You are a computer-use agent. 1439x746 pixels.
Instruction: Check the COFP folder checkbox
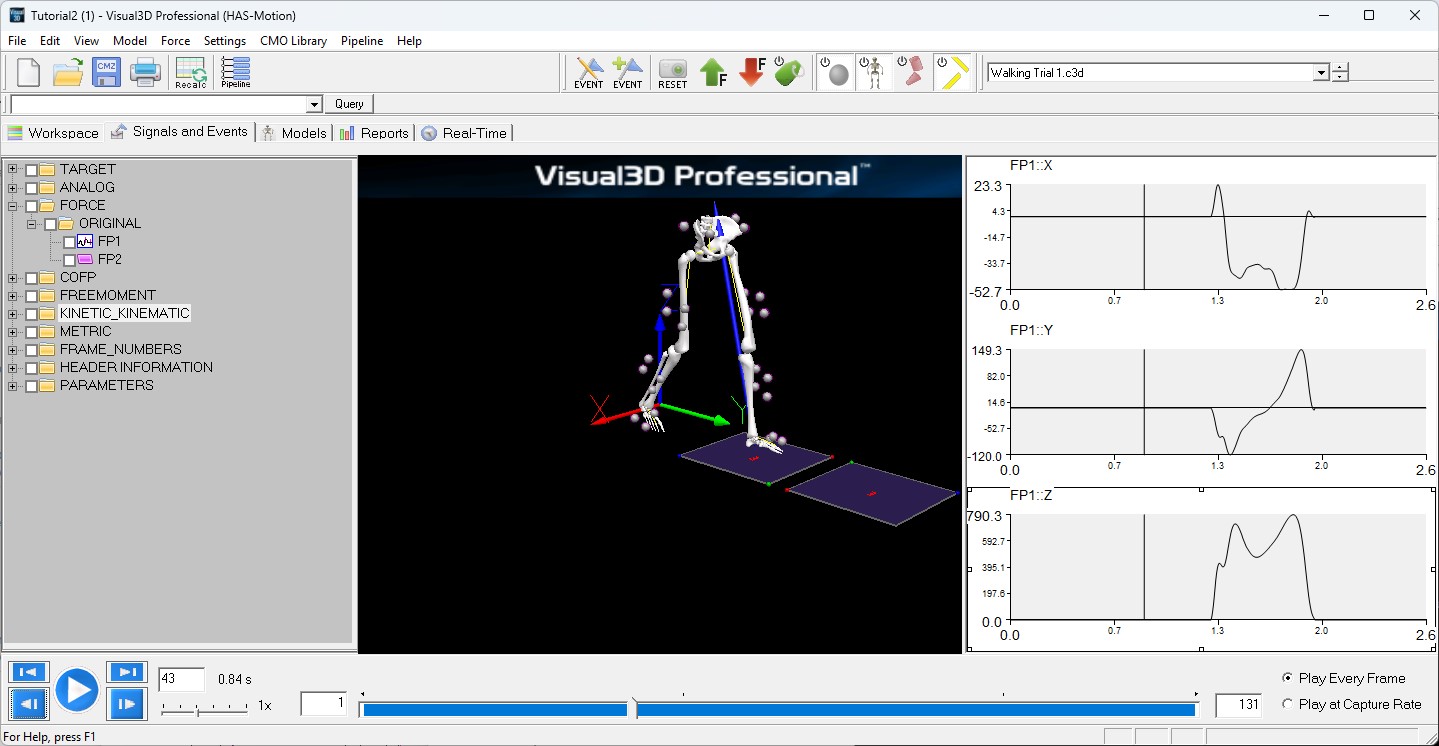31,278
